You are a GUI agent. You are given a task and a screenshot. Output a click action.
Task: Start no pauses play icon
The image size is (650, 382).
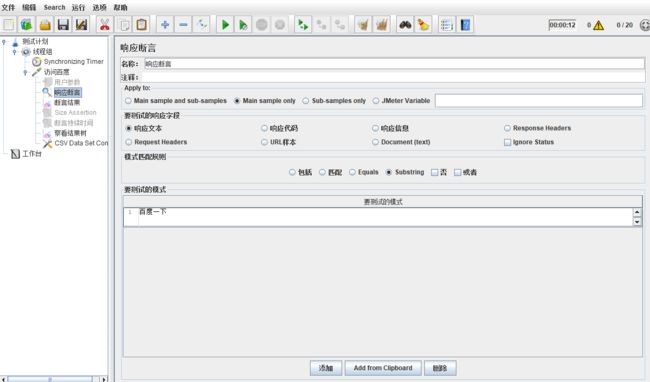click(243, 25)
